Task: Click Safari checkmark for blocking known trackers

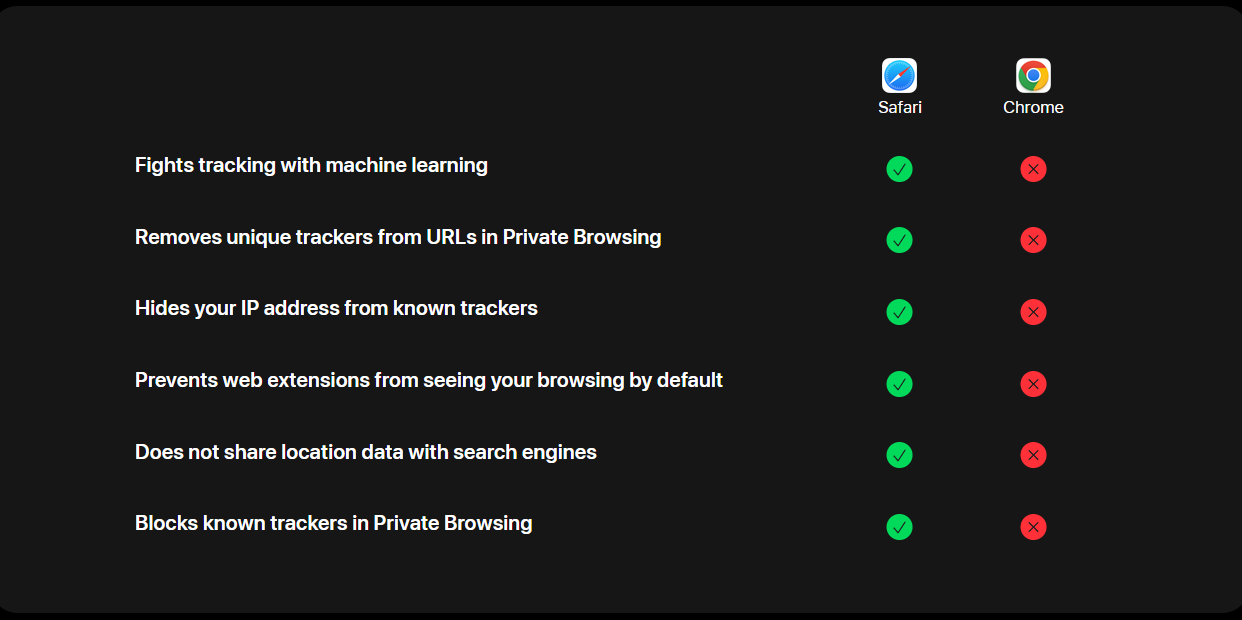Action: click(899, 527)
